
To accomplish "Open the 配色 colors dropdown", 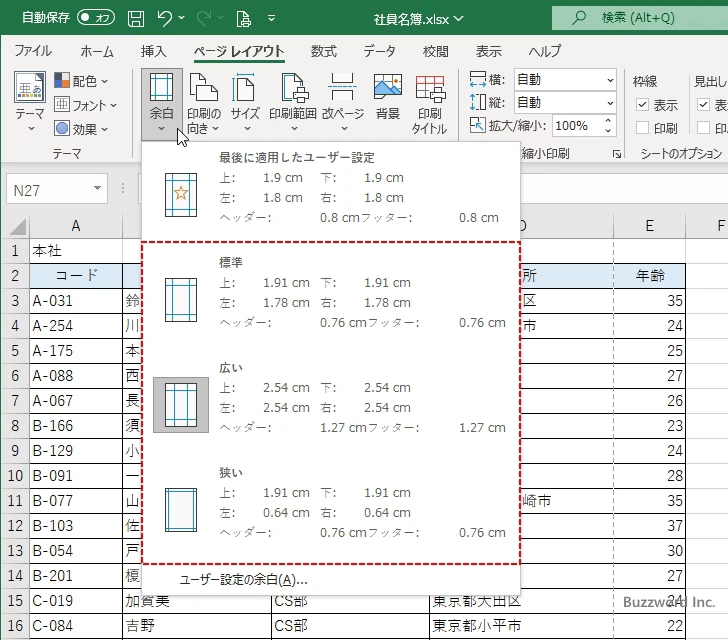I will (x=81, y=81).
